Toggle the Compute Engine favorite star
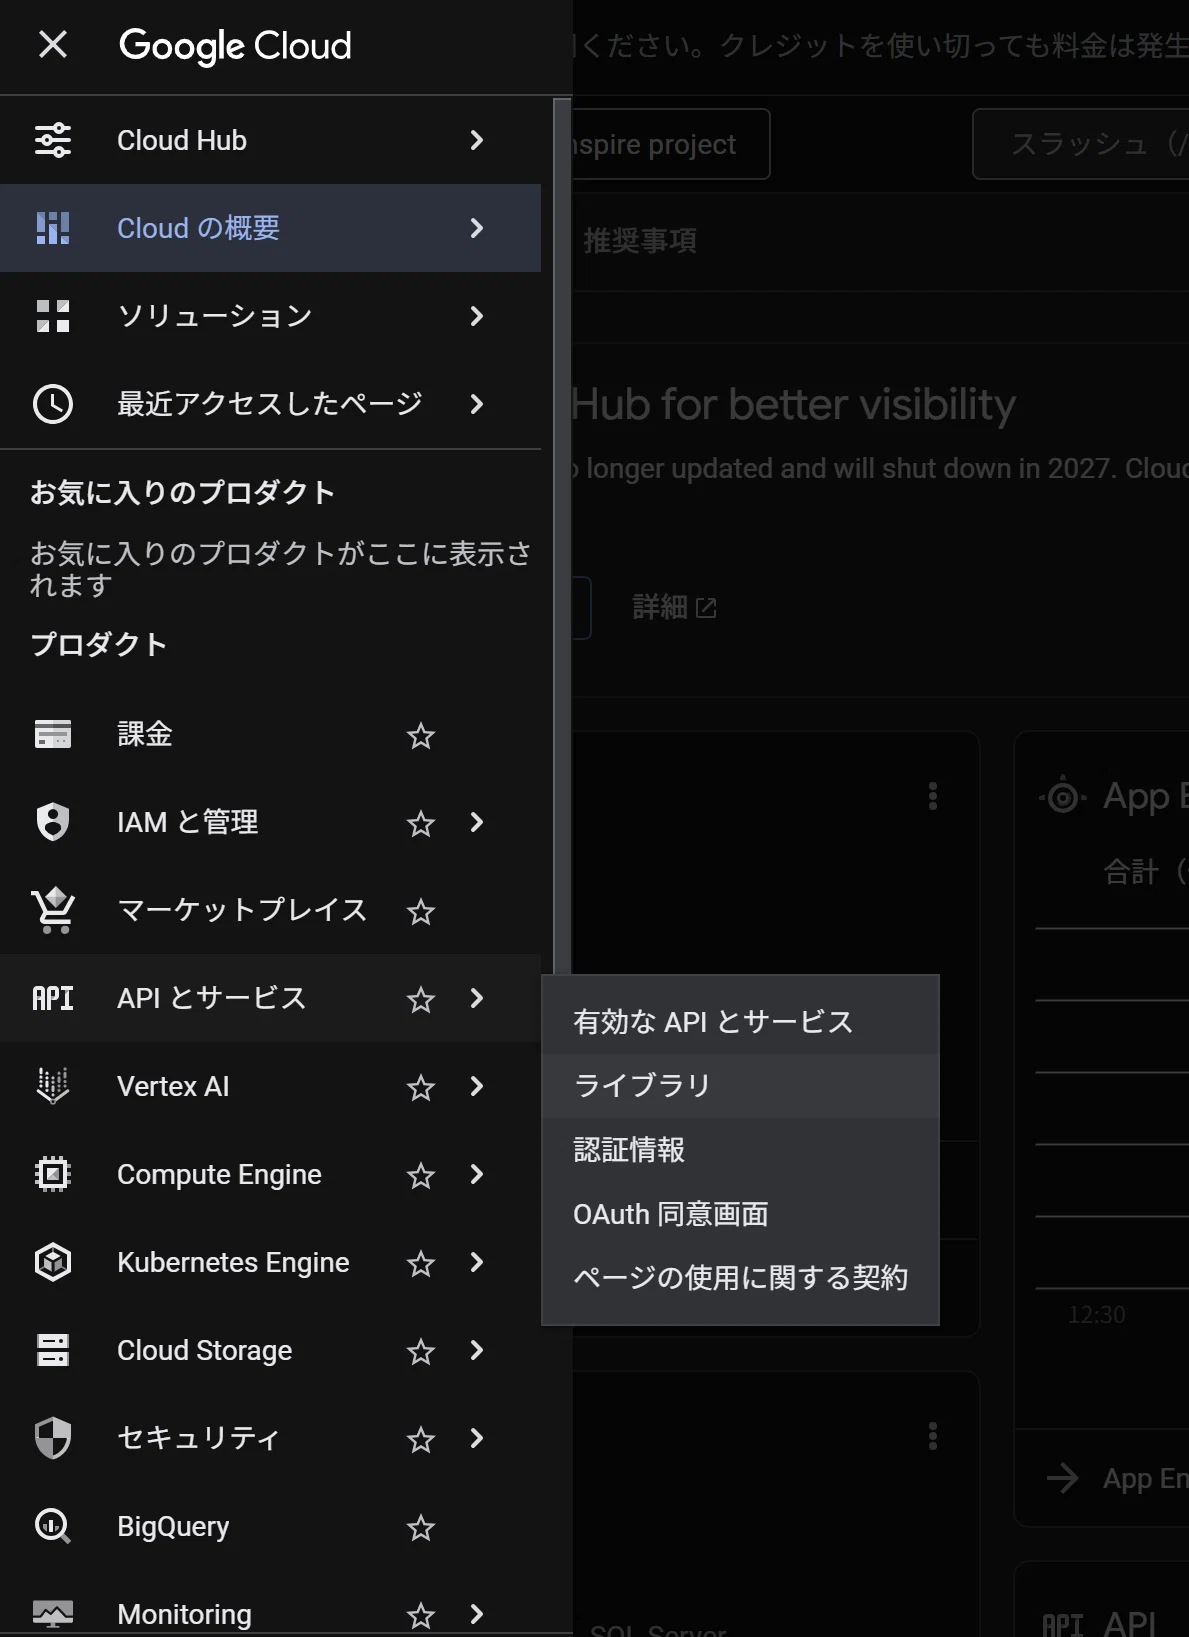The width and height of the screenshot is (1189, 1637). 421,1176
